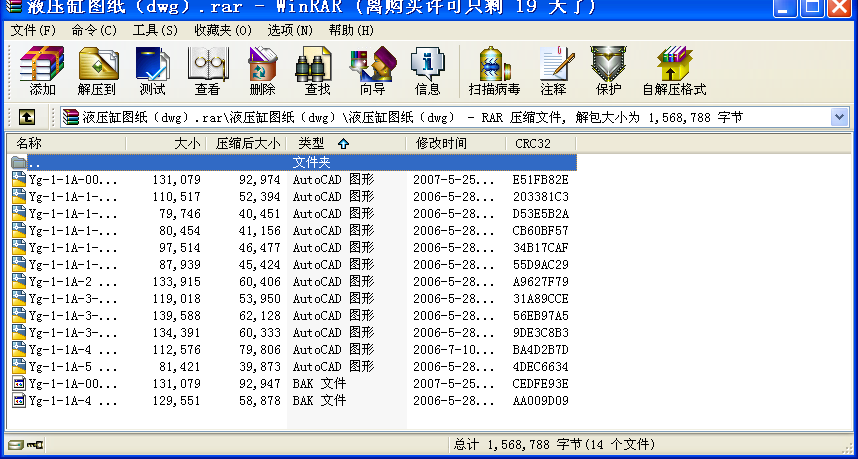Image resolution: width=858 pixels, height=459 pixels.
Task: Click the 添加 (Add) toolbar icon
Action: (42, 71)
